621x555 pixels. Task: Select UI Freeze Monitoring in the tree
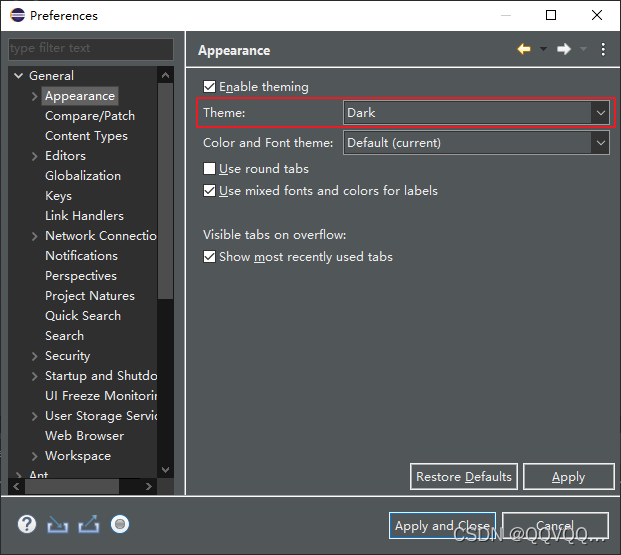[x=101, y=396]
